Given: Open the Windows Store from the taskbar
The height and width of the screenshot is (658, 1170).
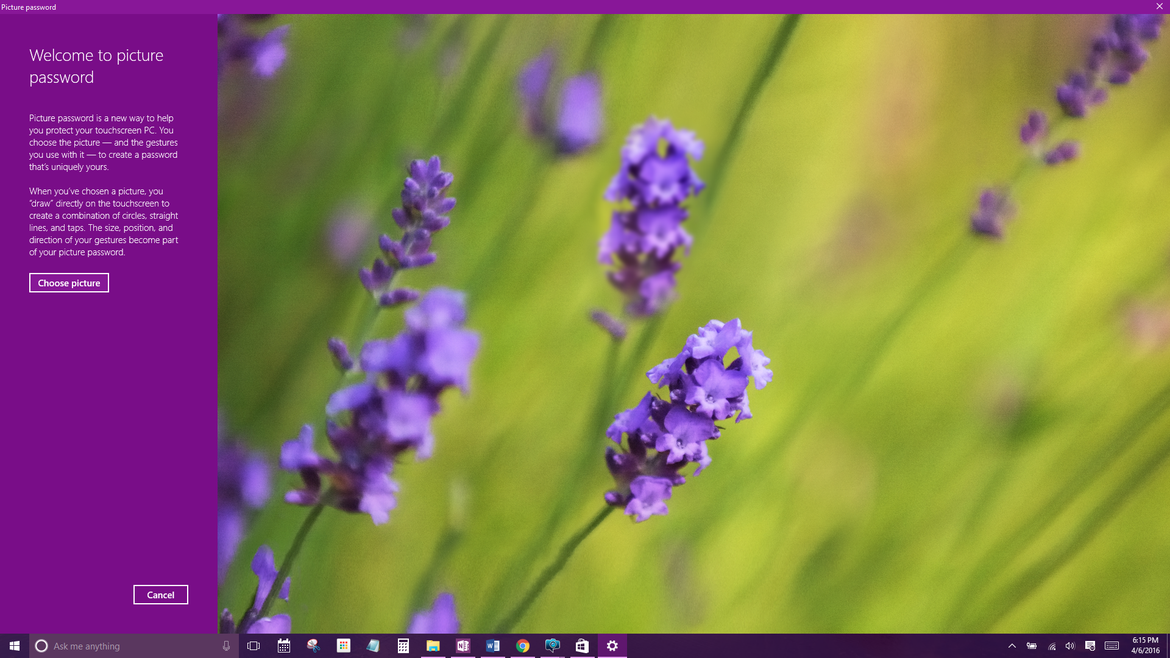Looking at the screenshot, I should click(581, 646).
